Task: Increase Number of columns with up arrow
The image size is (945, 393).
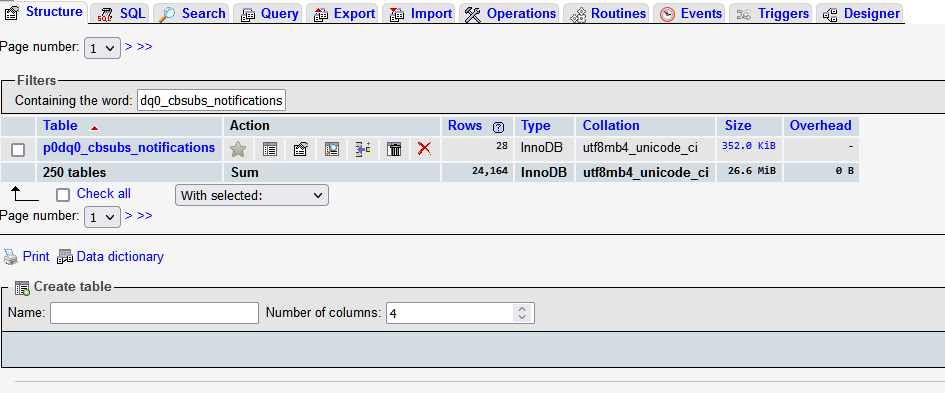Action: (x=522, y=309)
